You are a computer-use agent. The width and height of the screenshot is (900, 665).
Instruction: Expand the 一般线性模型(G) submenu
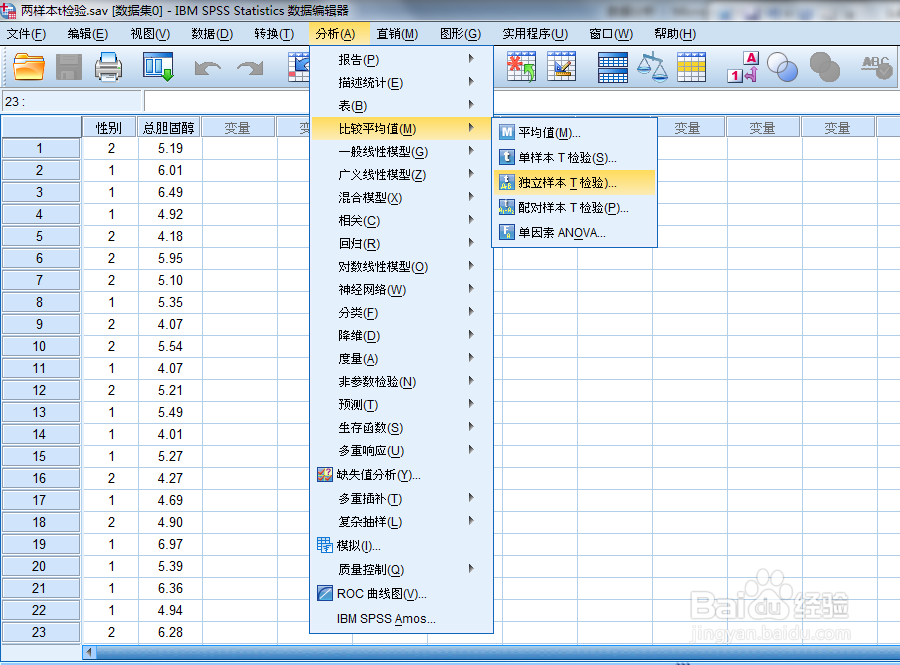pyautogui.click(x=402, y=151)
